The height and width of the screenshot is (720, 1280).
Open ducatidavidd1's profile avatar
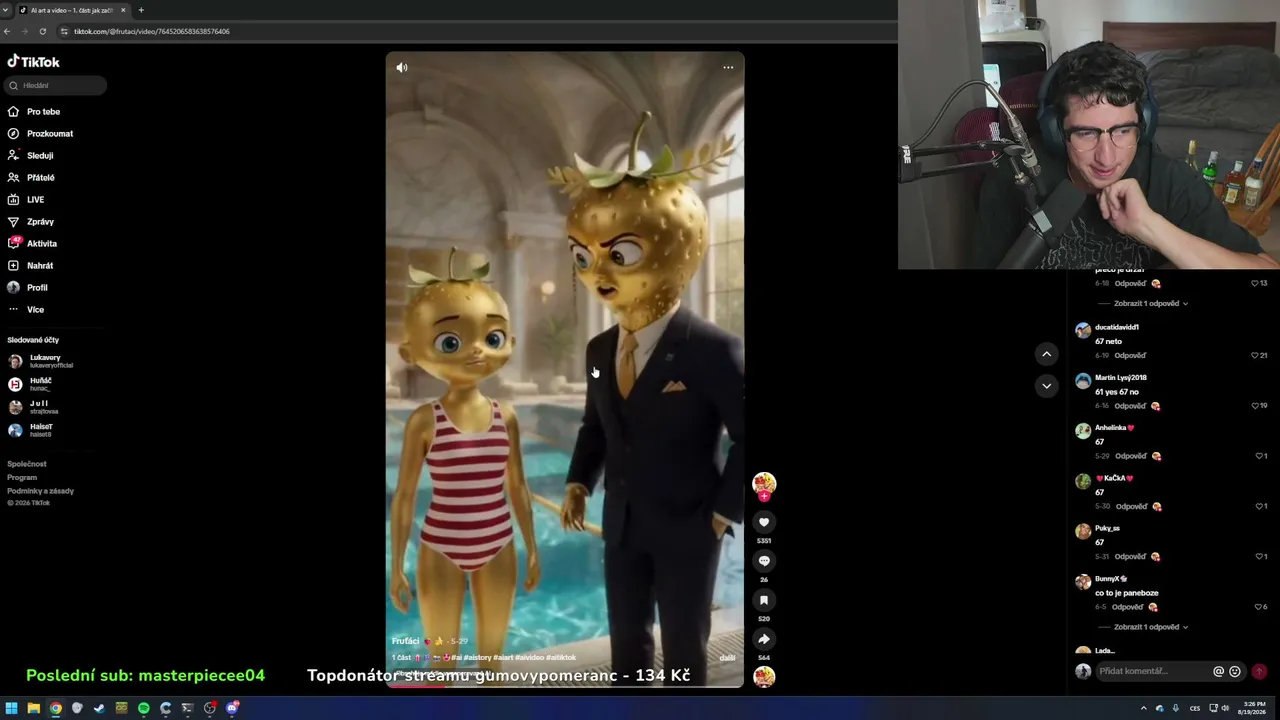pyautogui.click(x=1083, y=330)
